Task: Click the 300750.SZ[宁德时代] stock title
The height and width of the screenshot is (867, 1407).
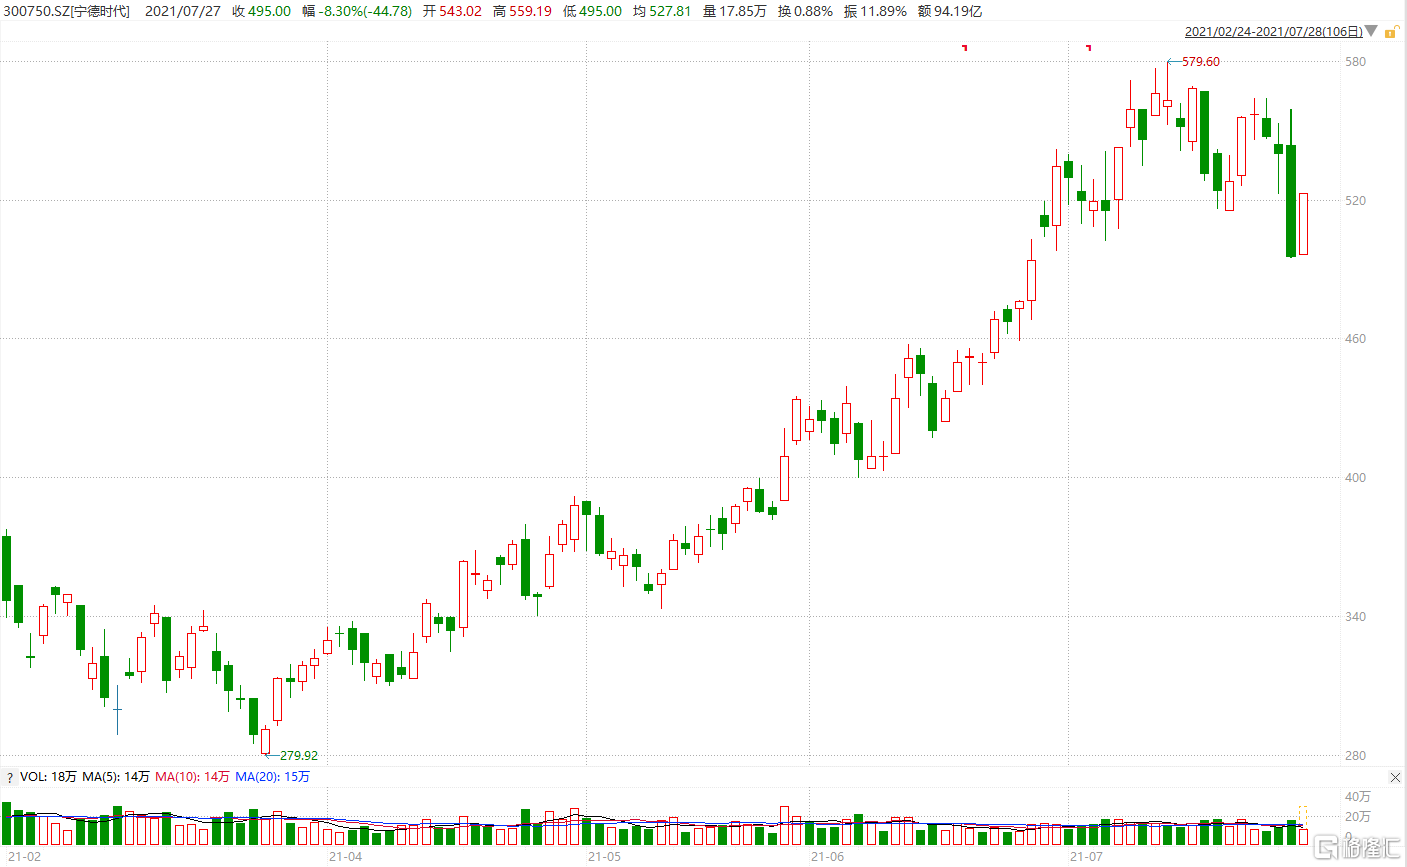Action: 66,11
